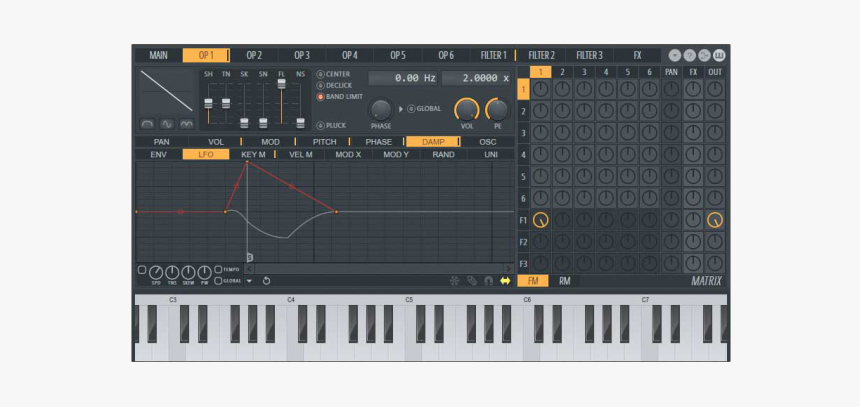Click the highlighted F1 row column 1 matrix knob
Viewport: 860px width, 407px height.
tap(541, 220)
